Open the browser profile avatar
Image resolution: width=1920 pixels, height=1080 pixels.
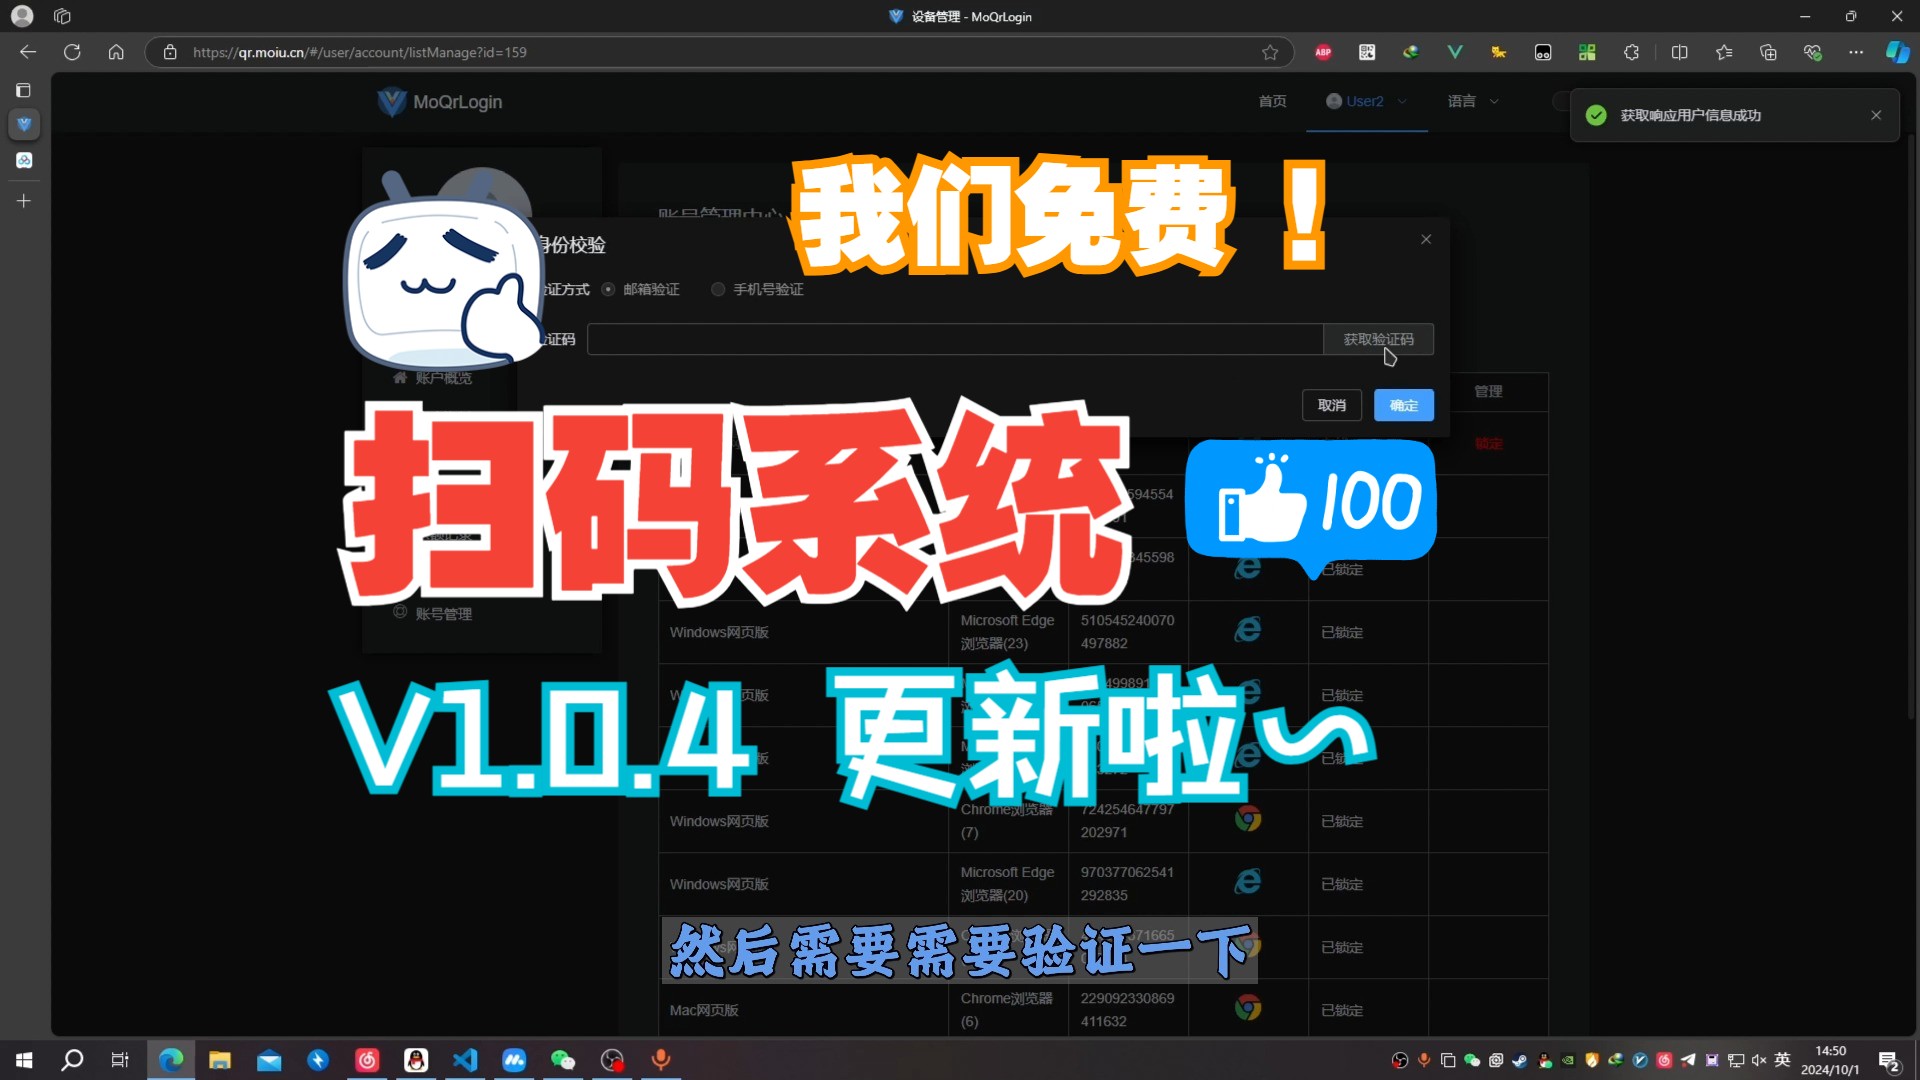coord(22,16)
